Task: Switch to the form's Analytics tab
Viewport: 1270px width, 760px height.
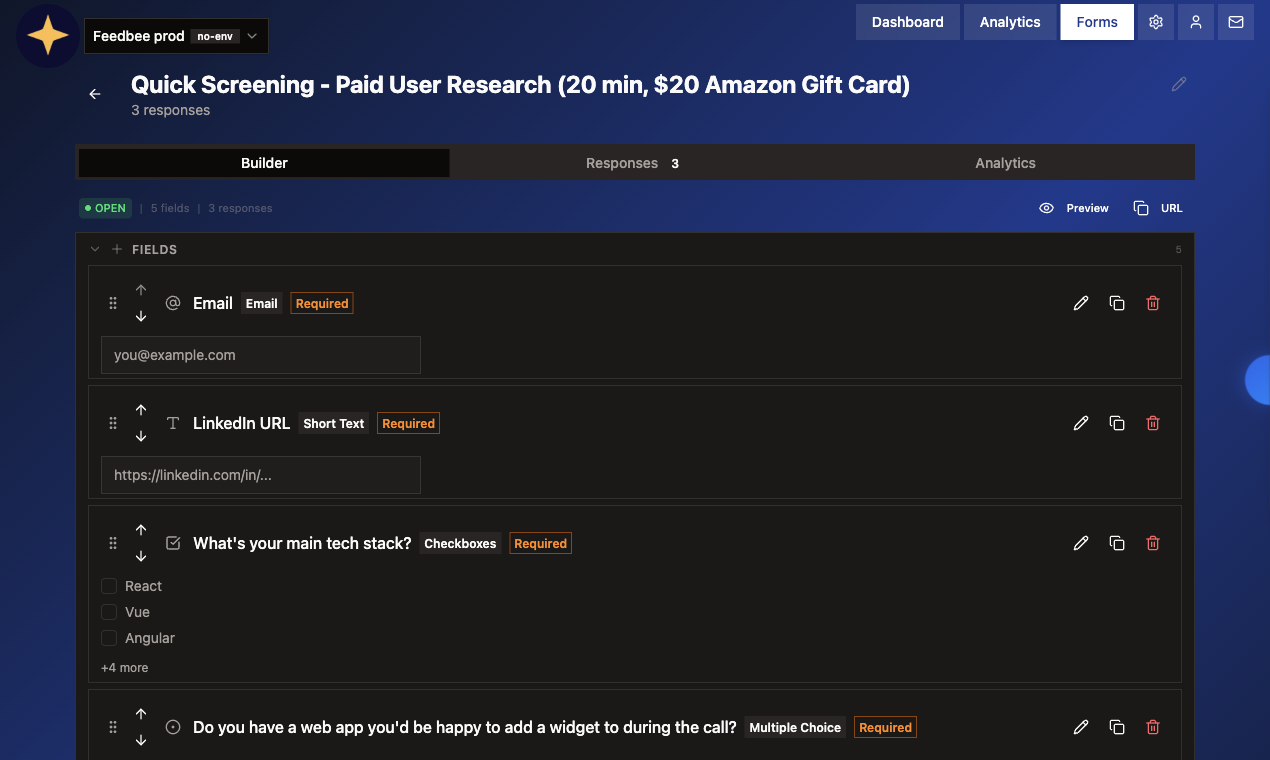Action: pos(1005,163)
